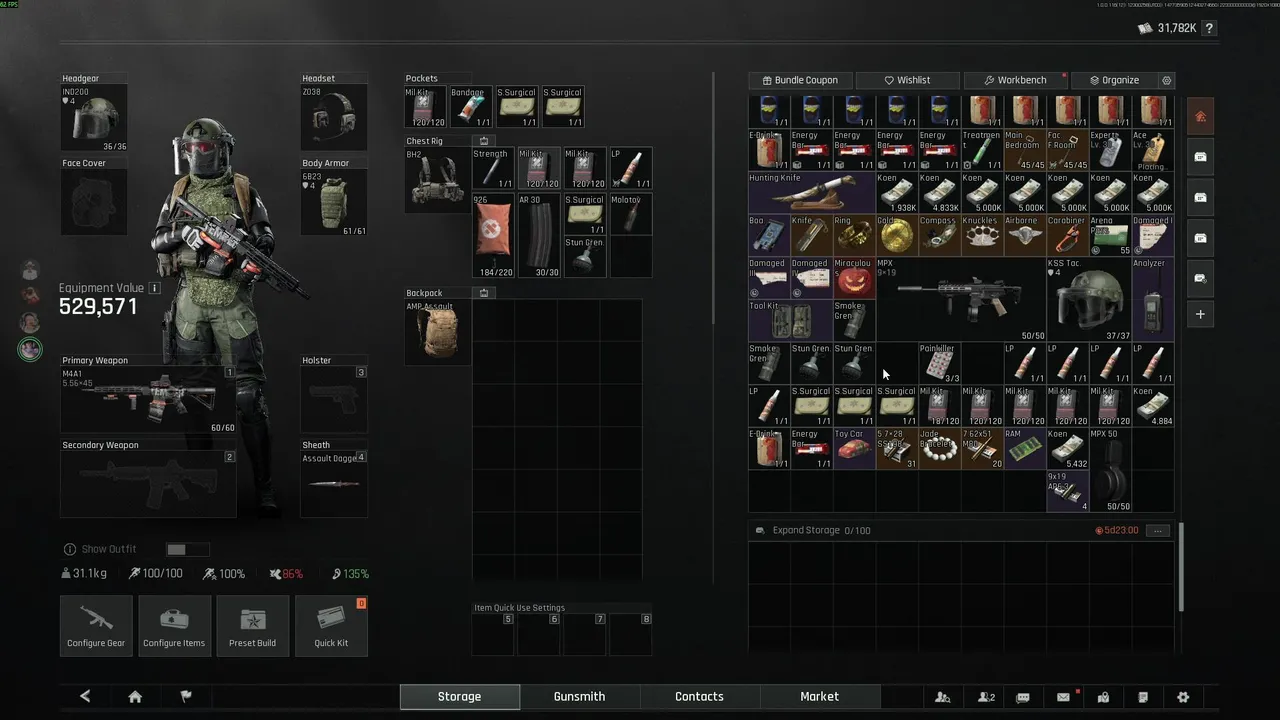The image size is (1280, 720).
Task: Open game settings gear in bottom bar
Action: (x=1183, y=697)
